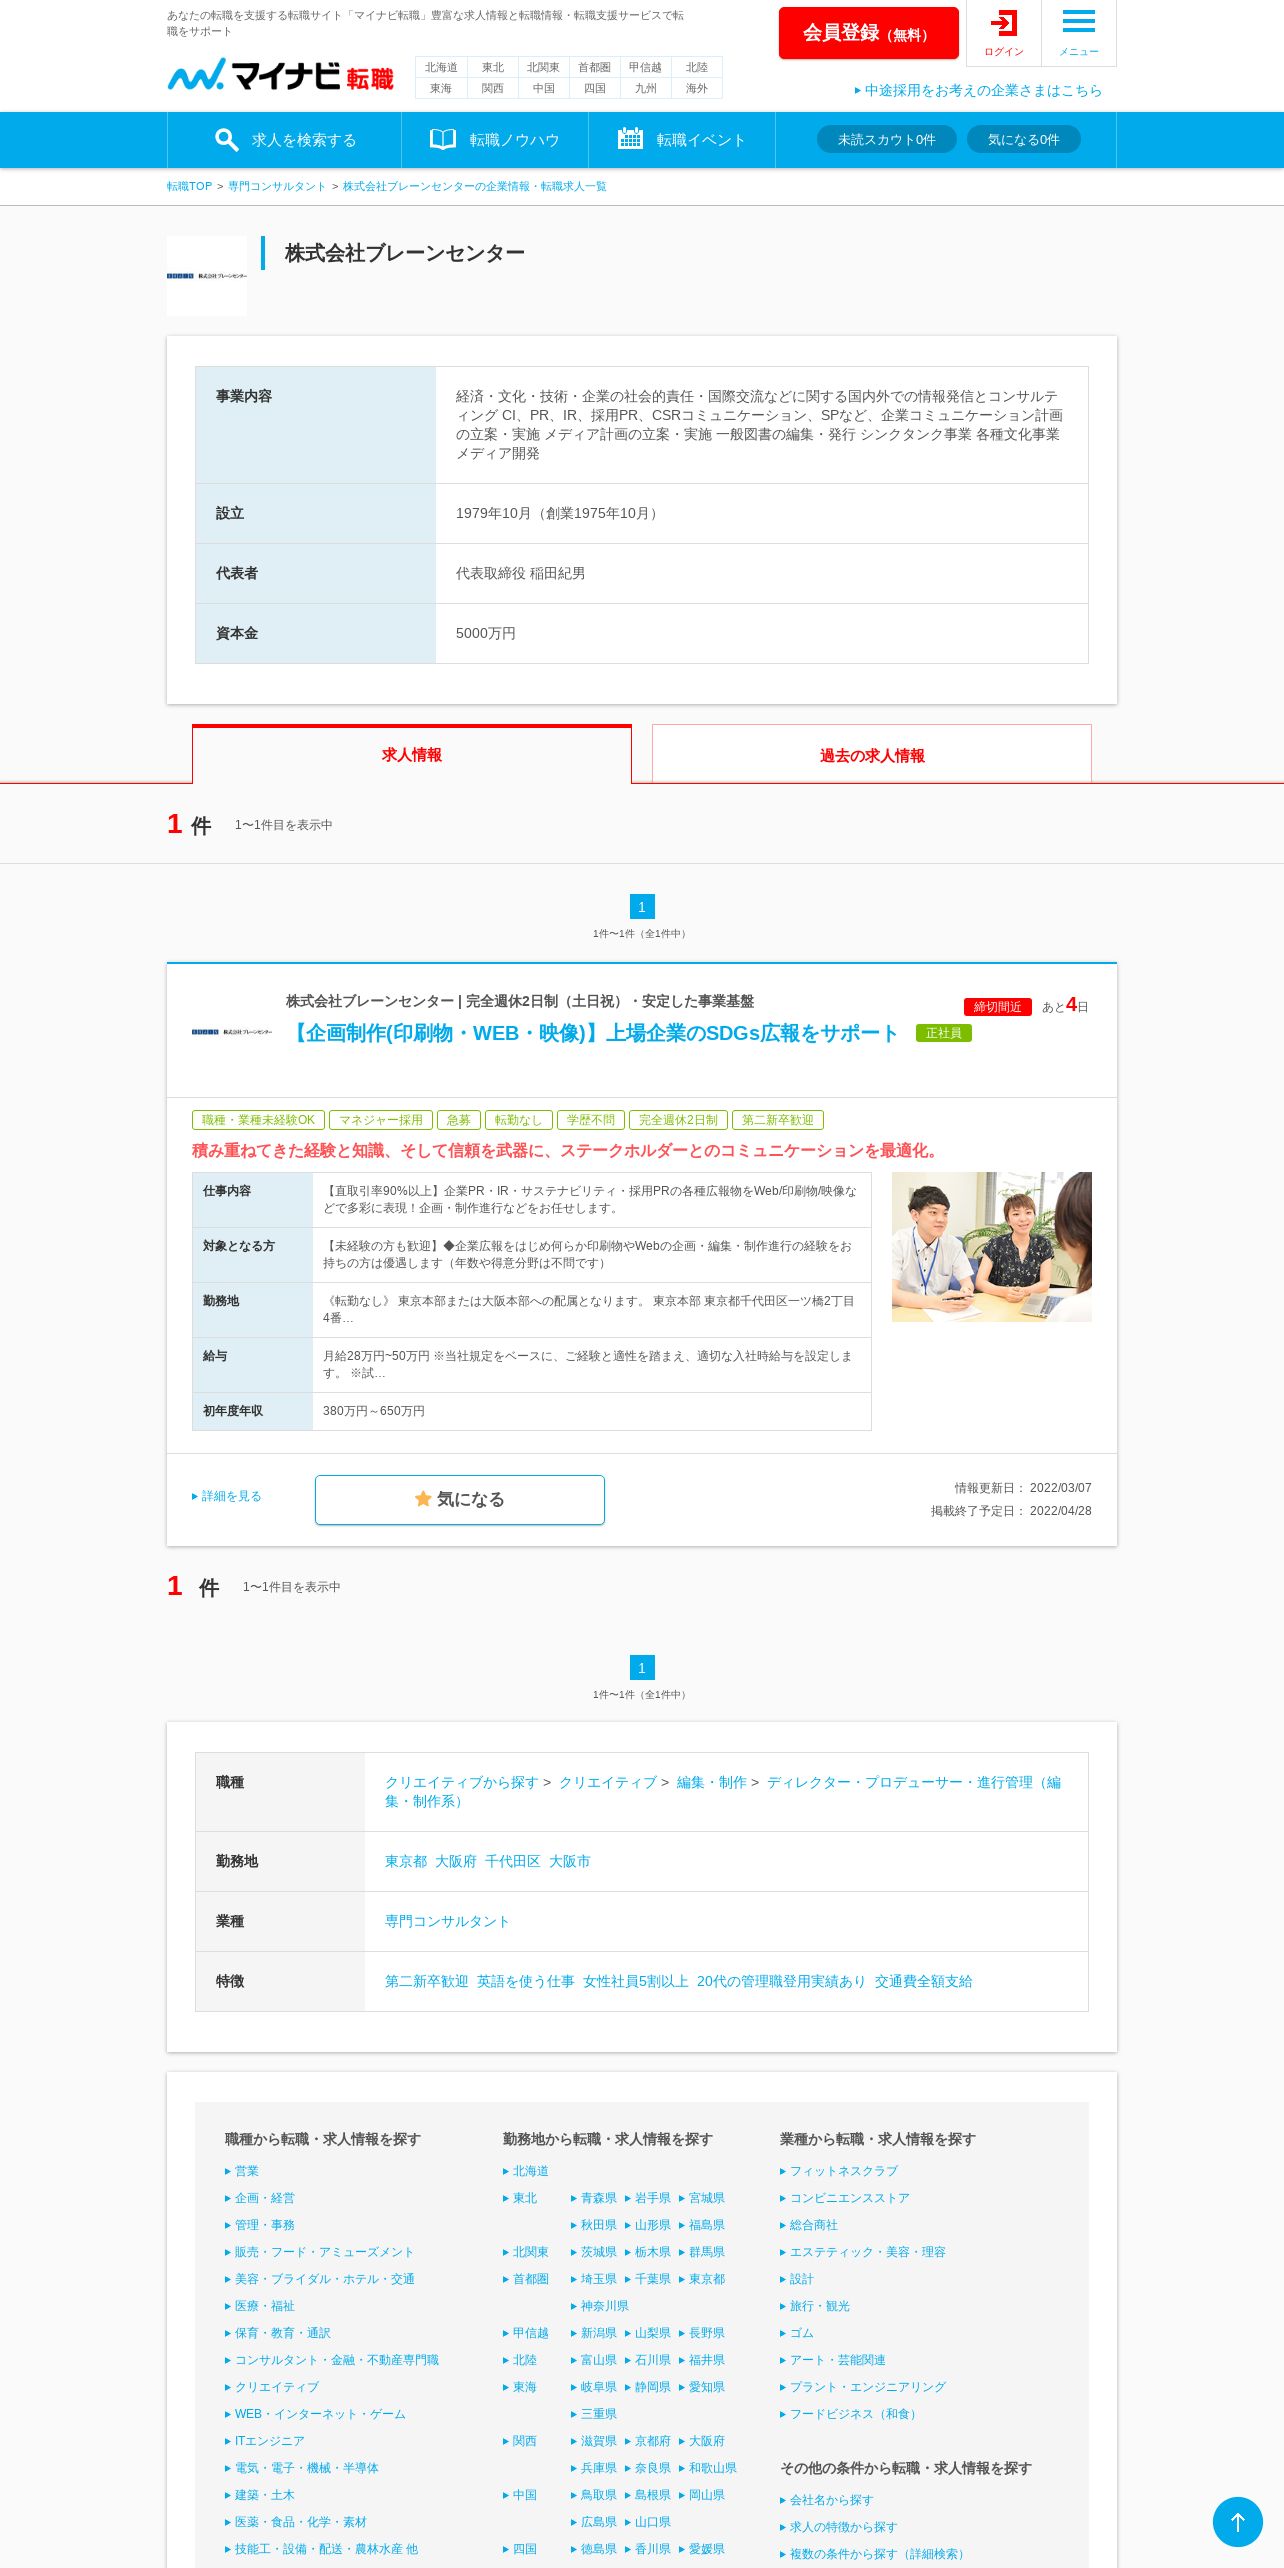The height and width of the screenshot is (2568, 1284).
Task: Click the company logo in job card
Action: tap(232, 1031)
